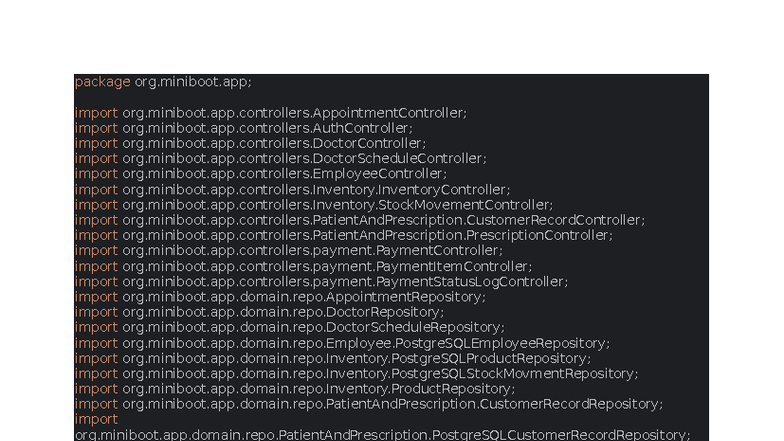Place cursor on the DoctorController; import line
Screen dimensions: 784x441
tap(250, 144)
